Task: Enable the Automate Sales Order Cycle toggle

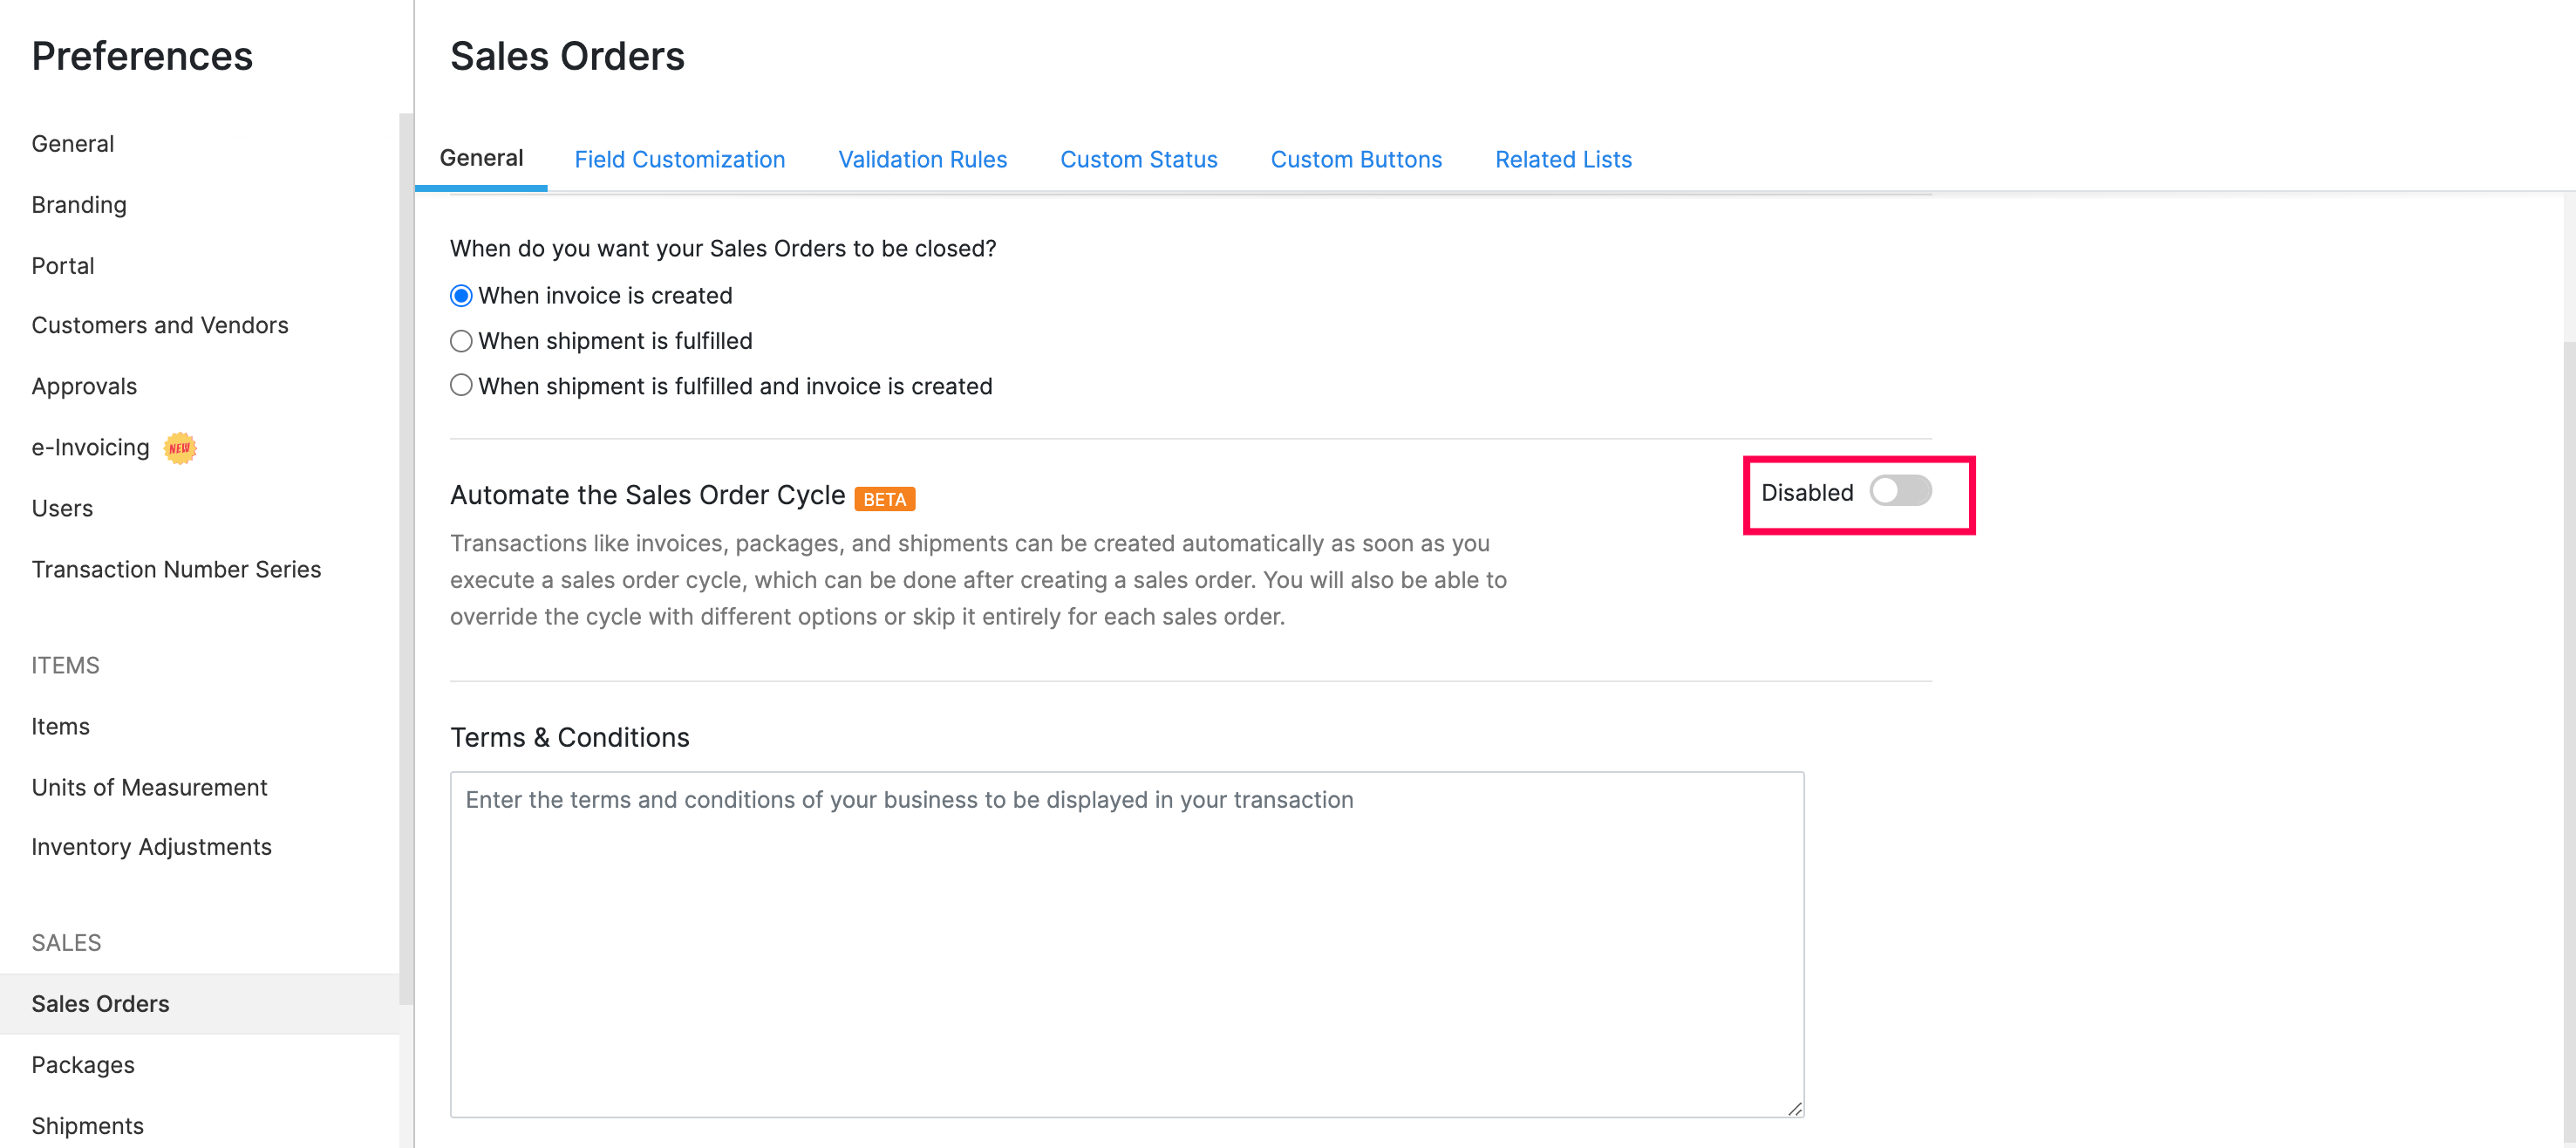Action: pos(1900,491)
